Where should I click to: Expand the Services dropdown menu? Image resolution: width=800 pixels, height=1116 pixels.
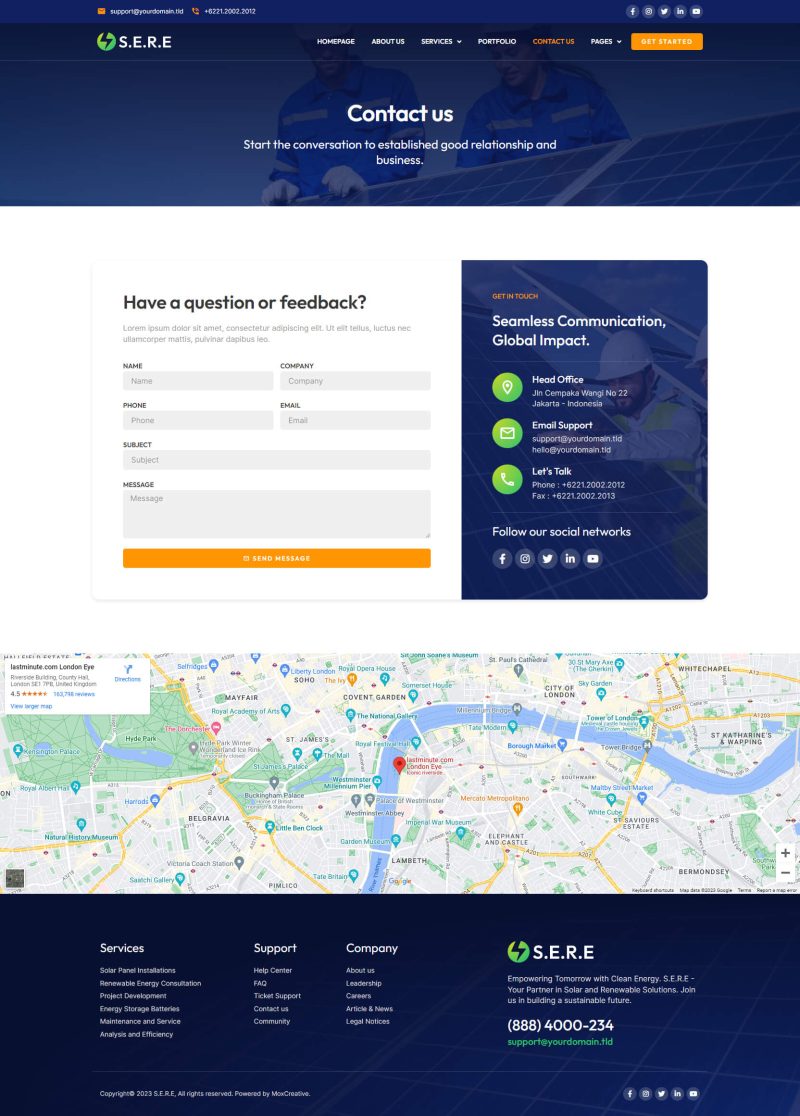pos(440,42)
